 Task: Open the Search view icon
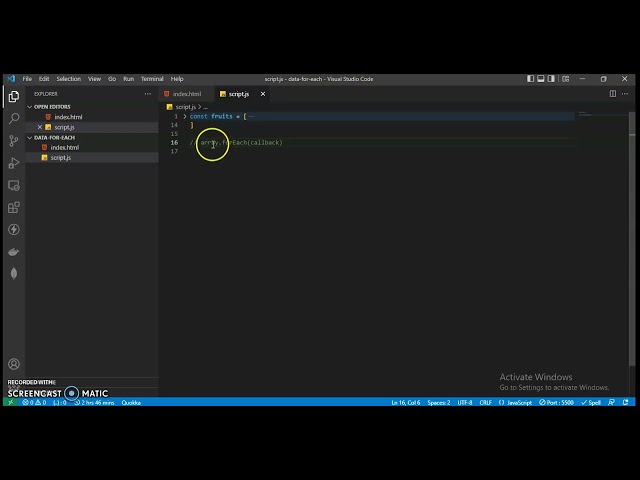(14, 118)
